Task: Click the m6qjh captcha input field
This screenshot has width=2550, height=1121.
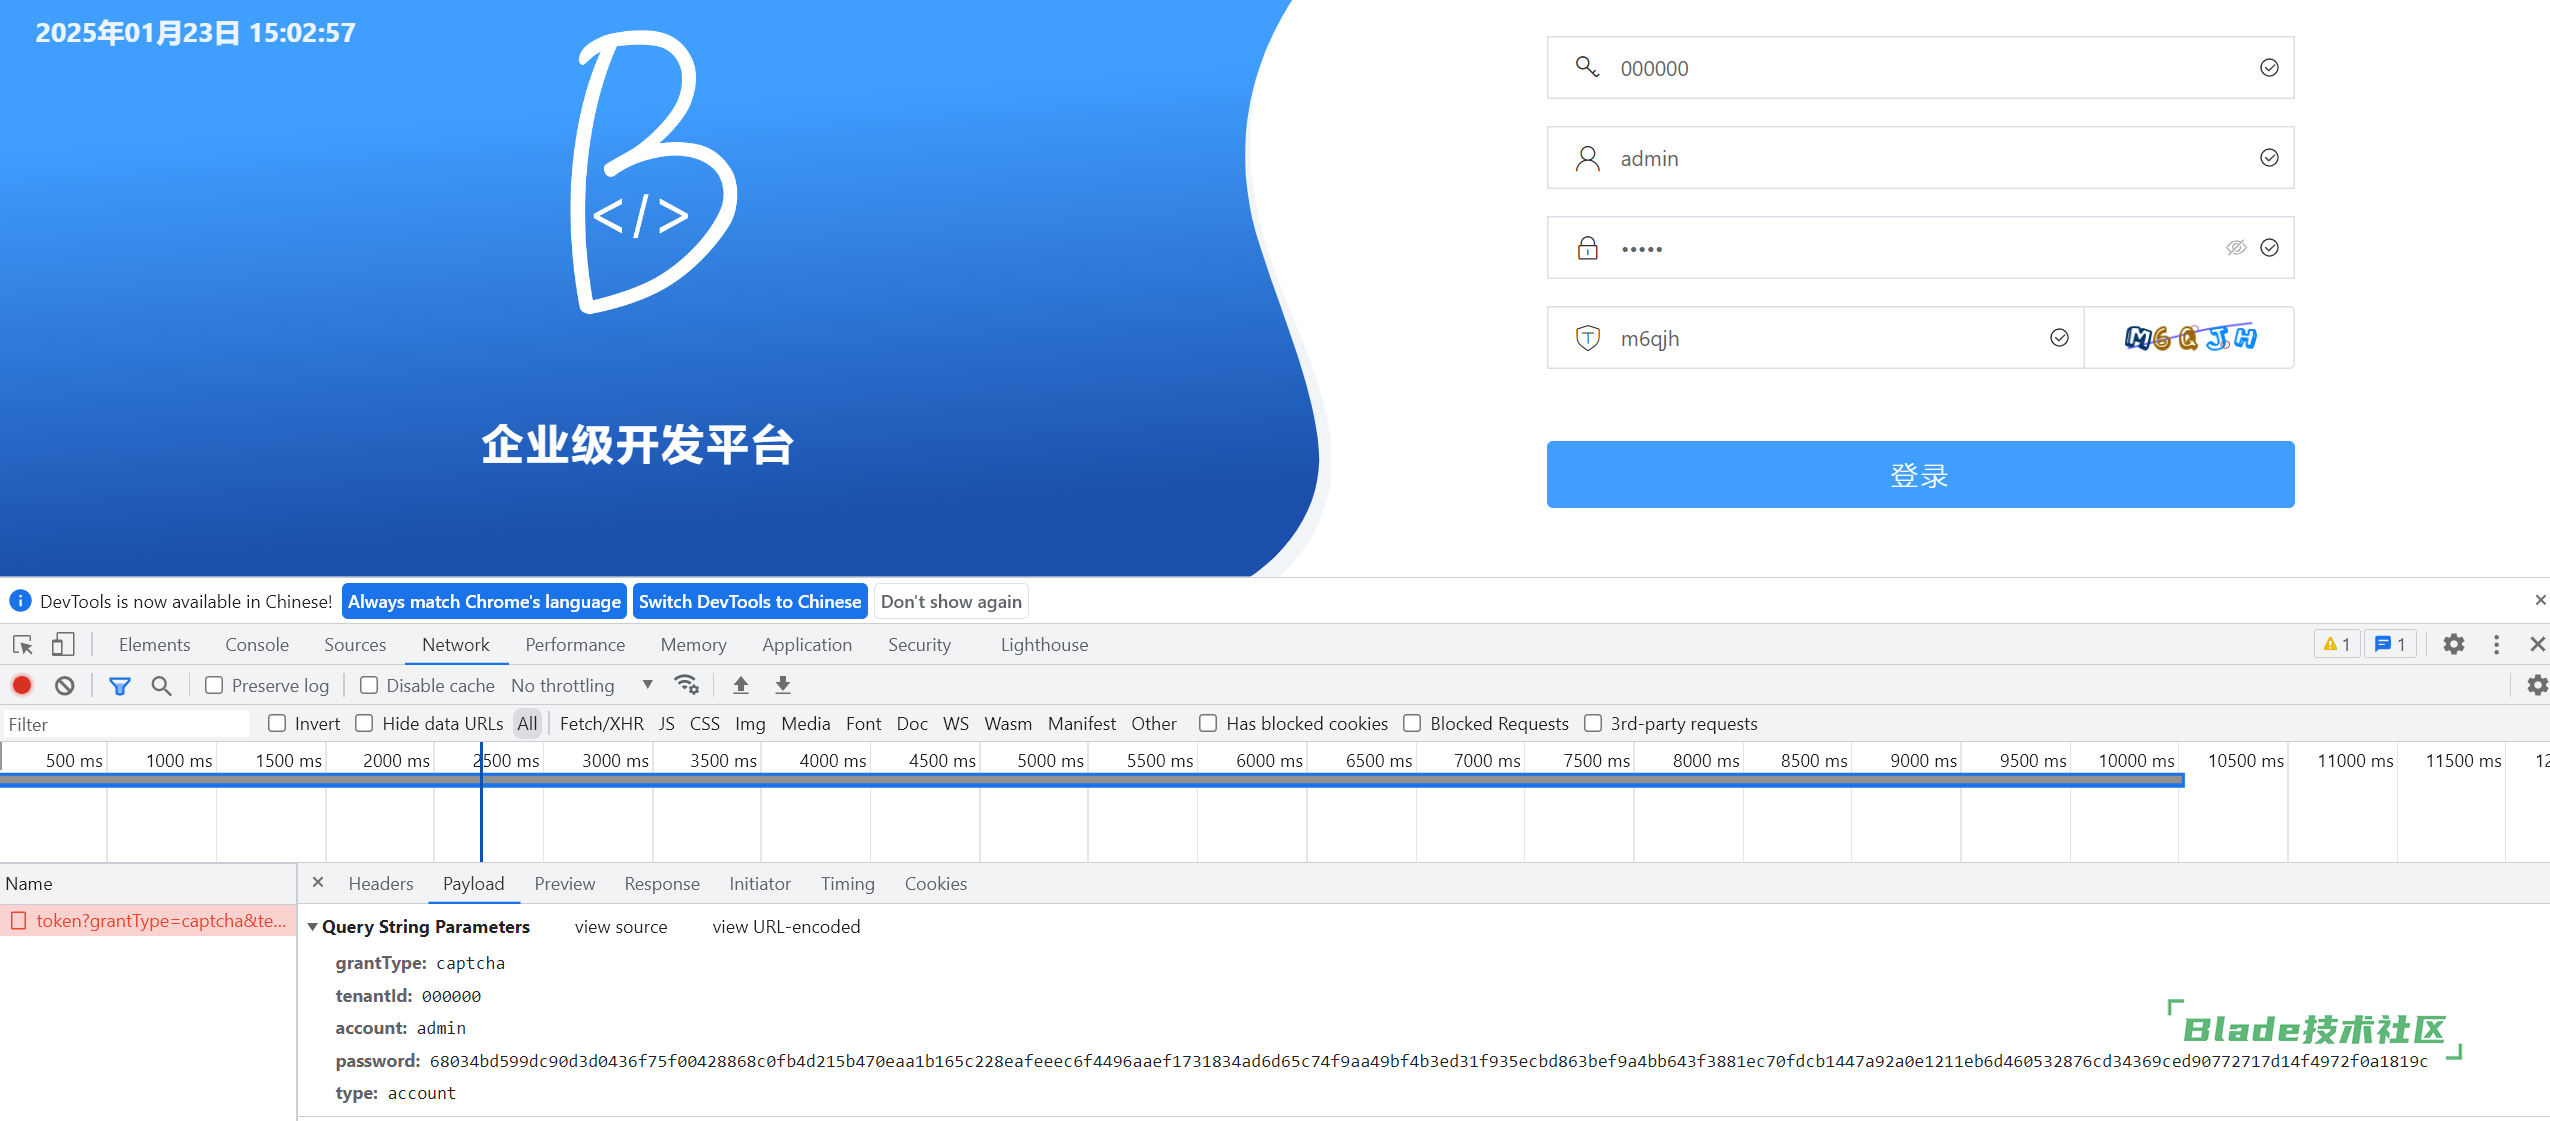Action: point(1815,338)
